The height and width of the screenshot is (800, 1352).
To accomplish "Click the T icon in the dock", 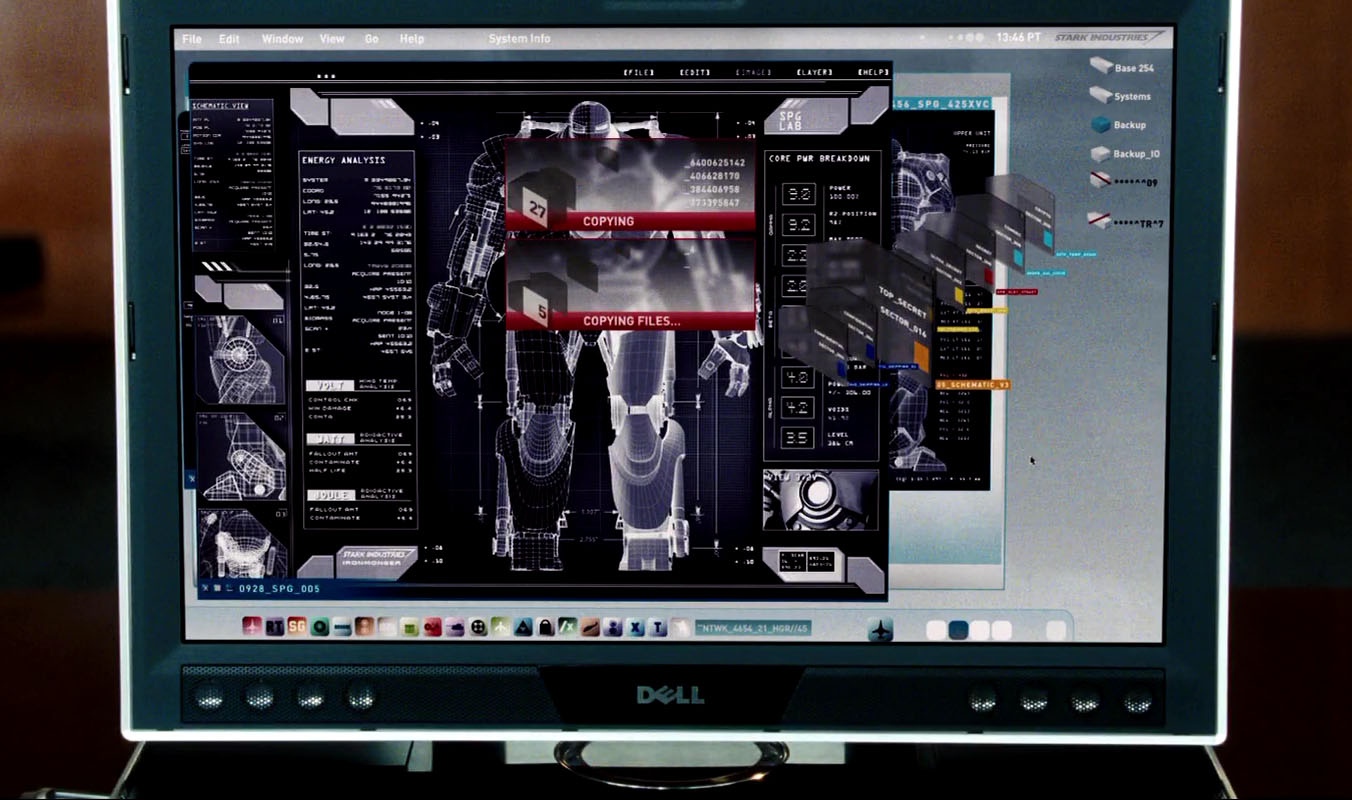I will pyautogui.click(x=658, y=627).
